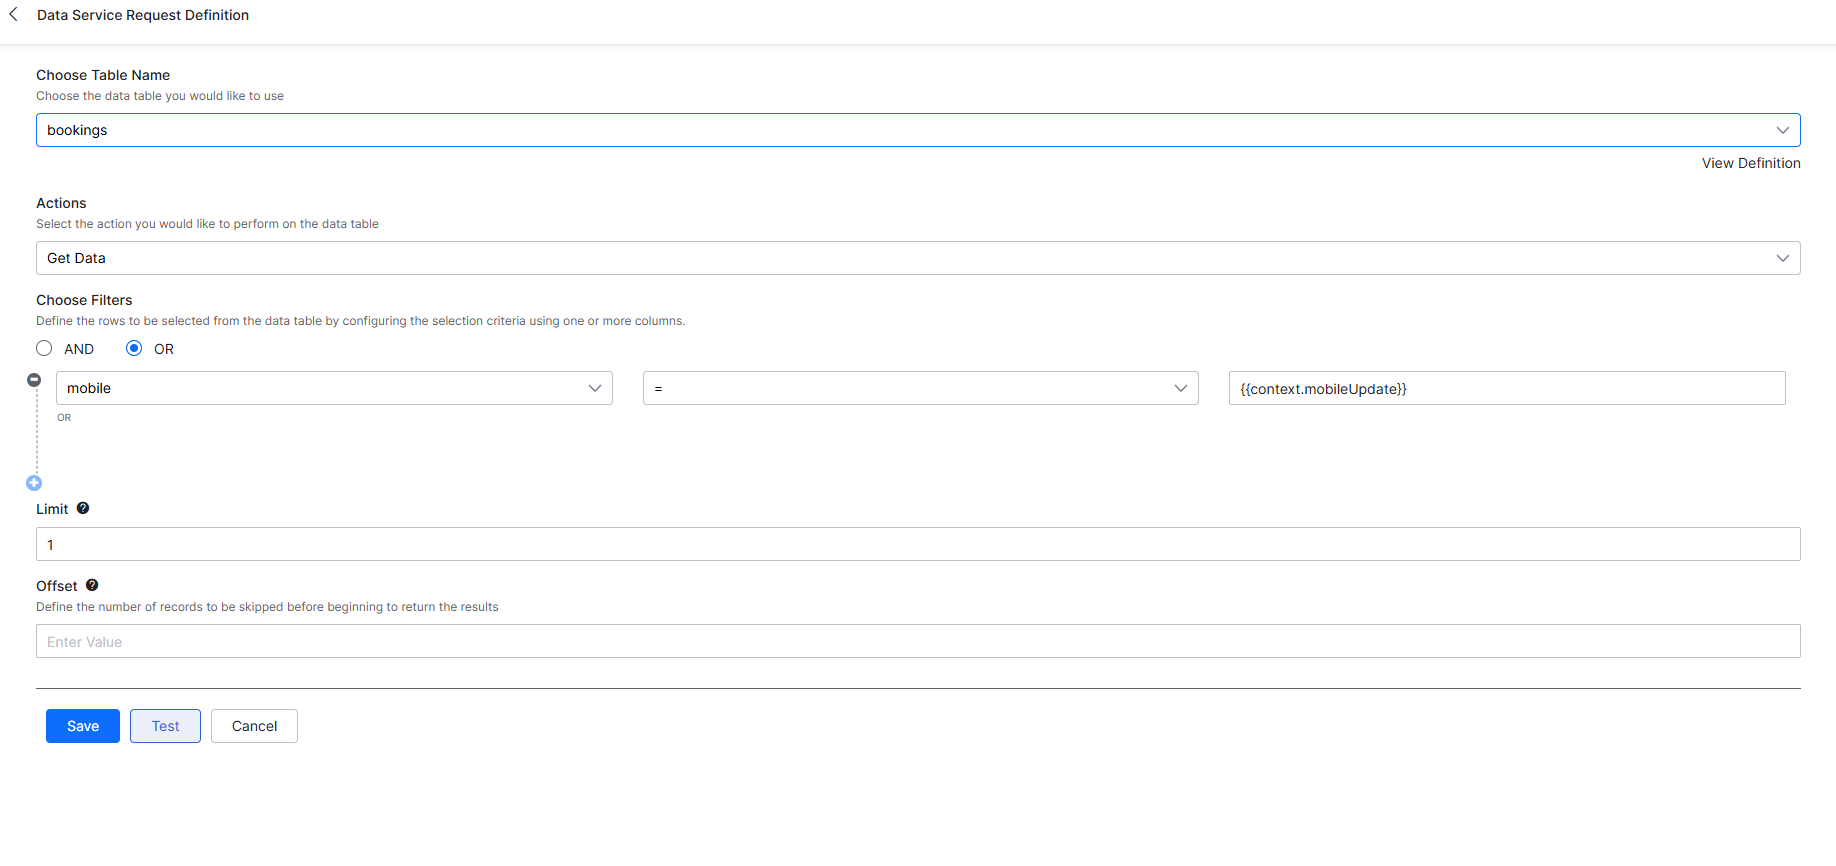Click the chevron arrow of the table name dropdown

pos(1782,130)
